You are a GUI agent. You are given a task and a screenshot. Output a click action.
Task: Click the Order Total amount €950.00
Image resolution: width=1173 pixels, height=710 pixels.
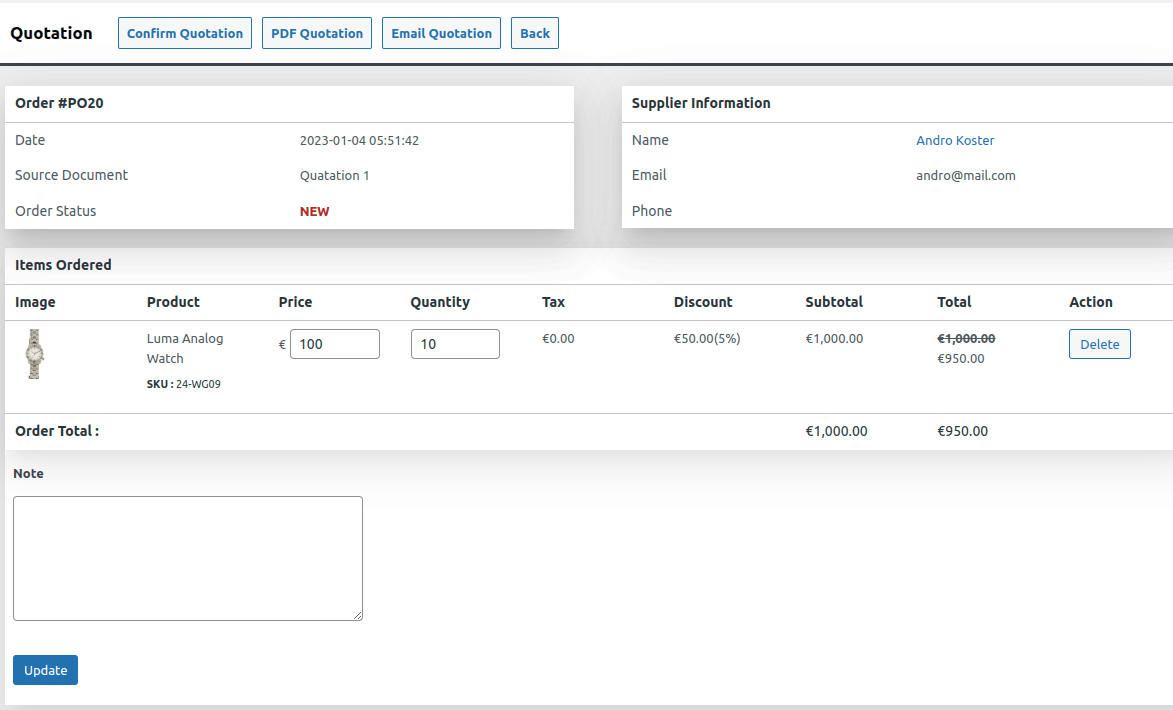pos(962,432)
